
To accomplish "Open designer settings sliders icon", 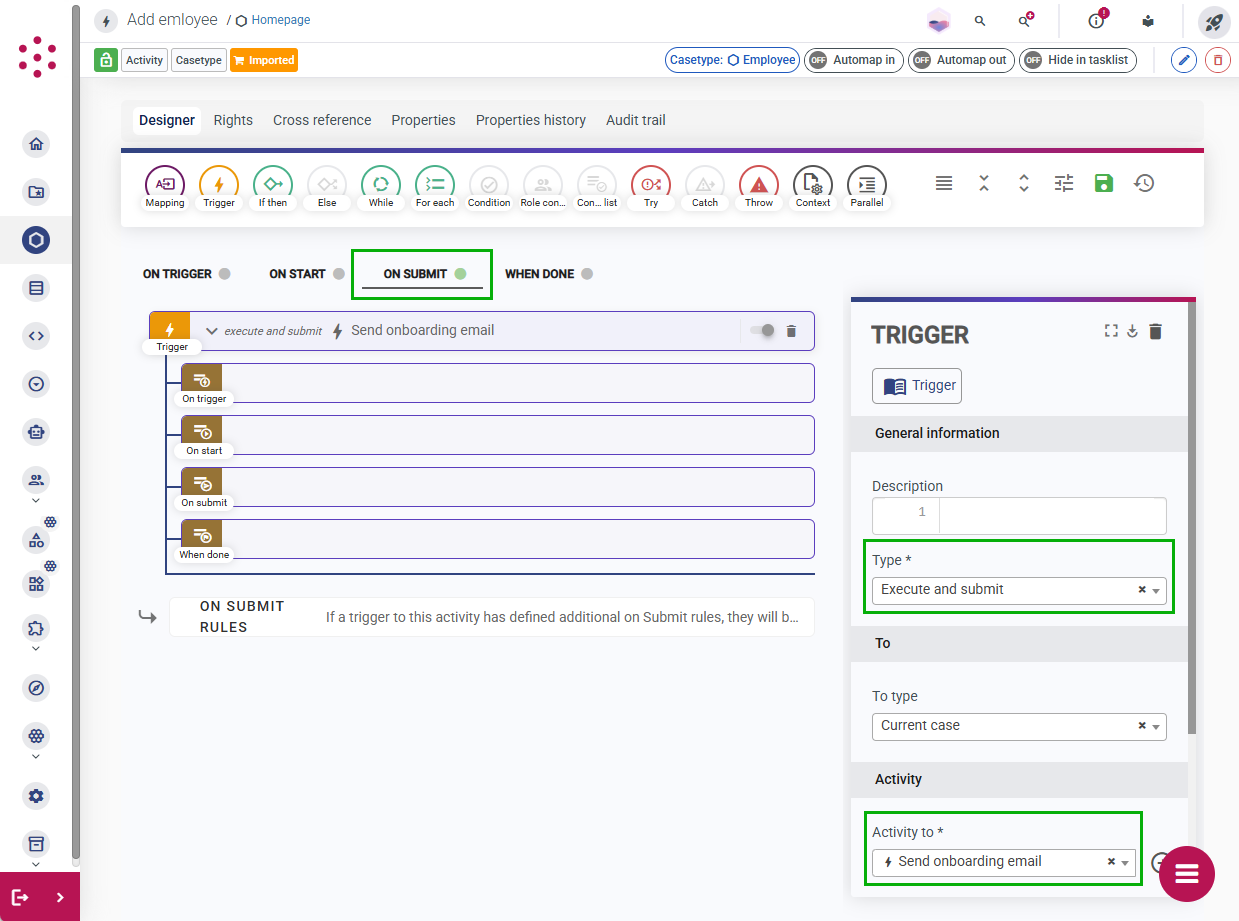I will pos(1064,183).
